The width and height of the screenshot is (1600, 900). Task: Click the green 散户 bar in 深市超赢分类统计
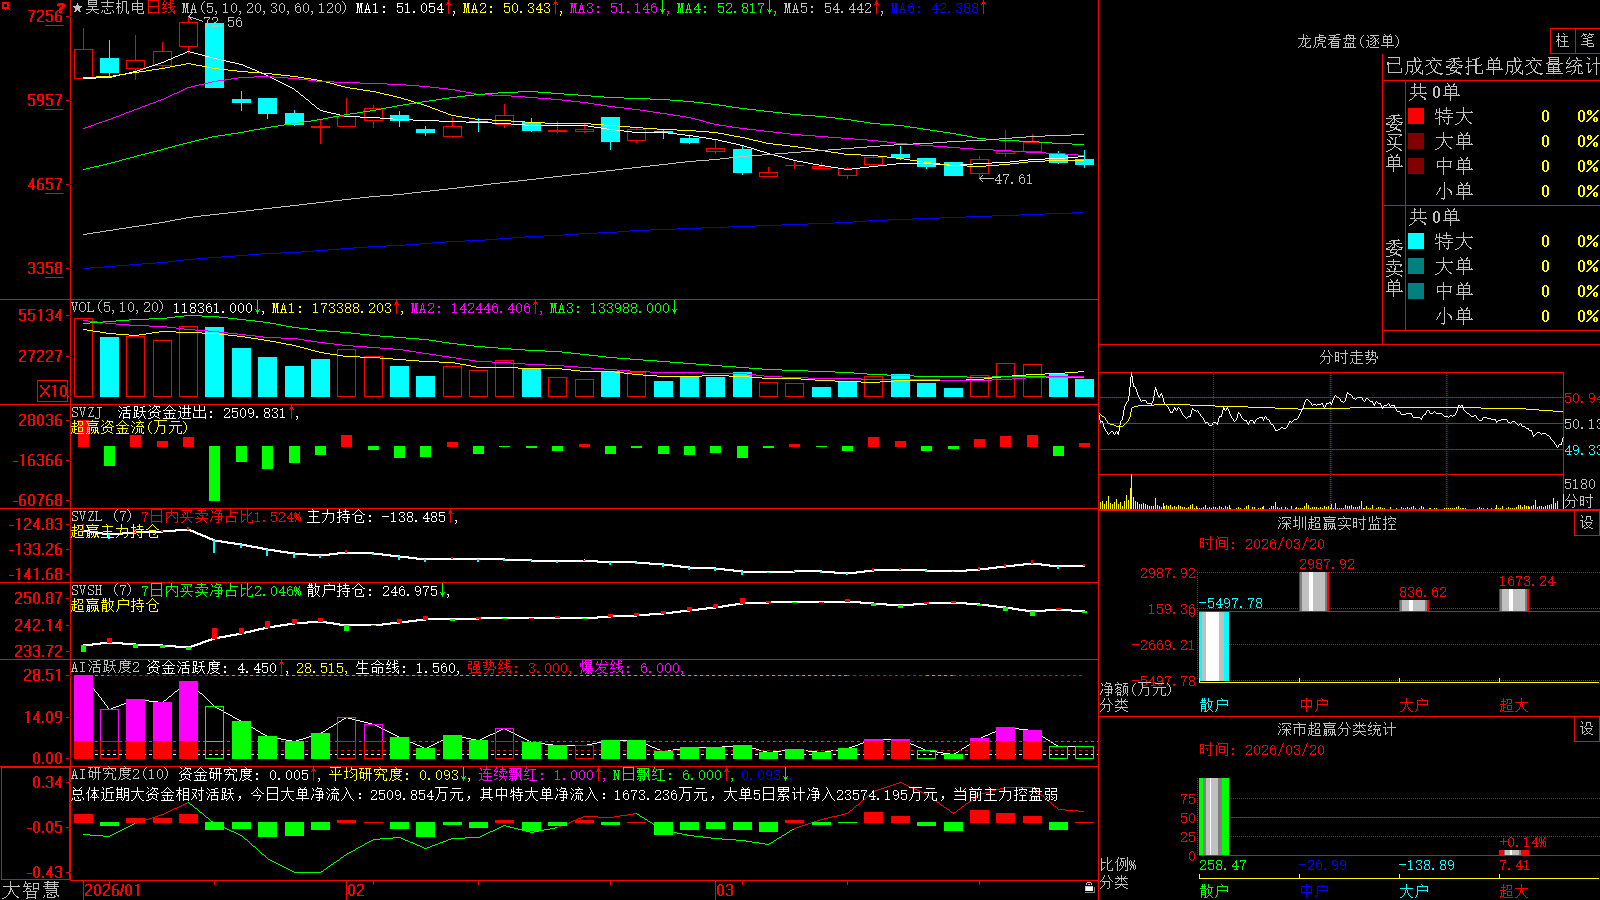coord(1214,816)
